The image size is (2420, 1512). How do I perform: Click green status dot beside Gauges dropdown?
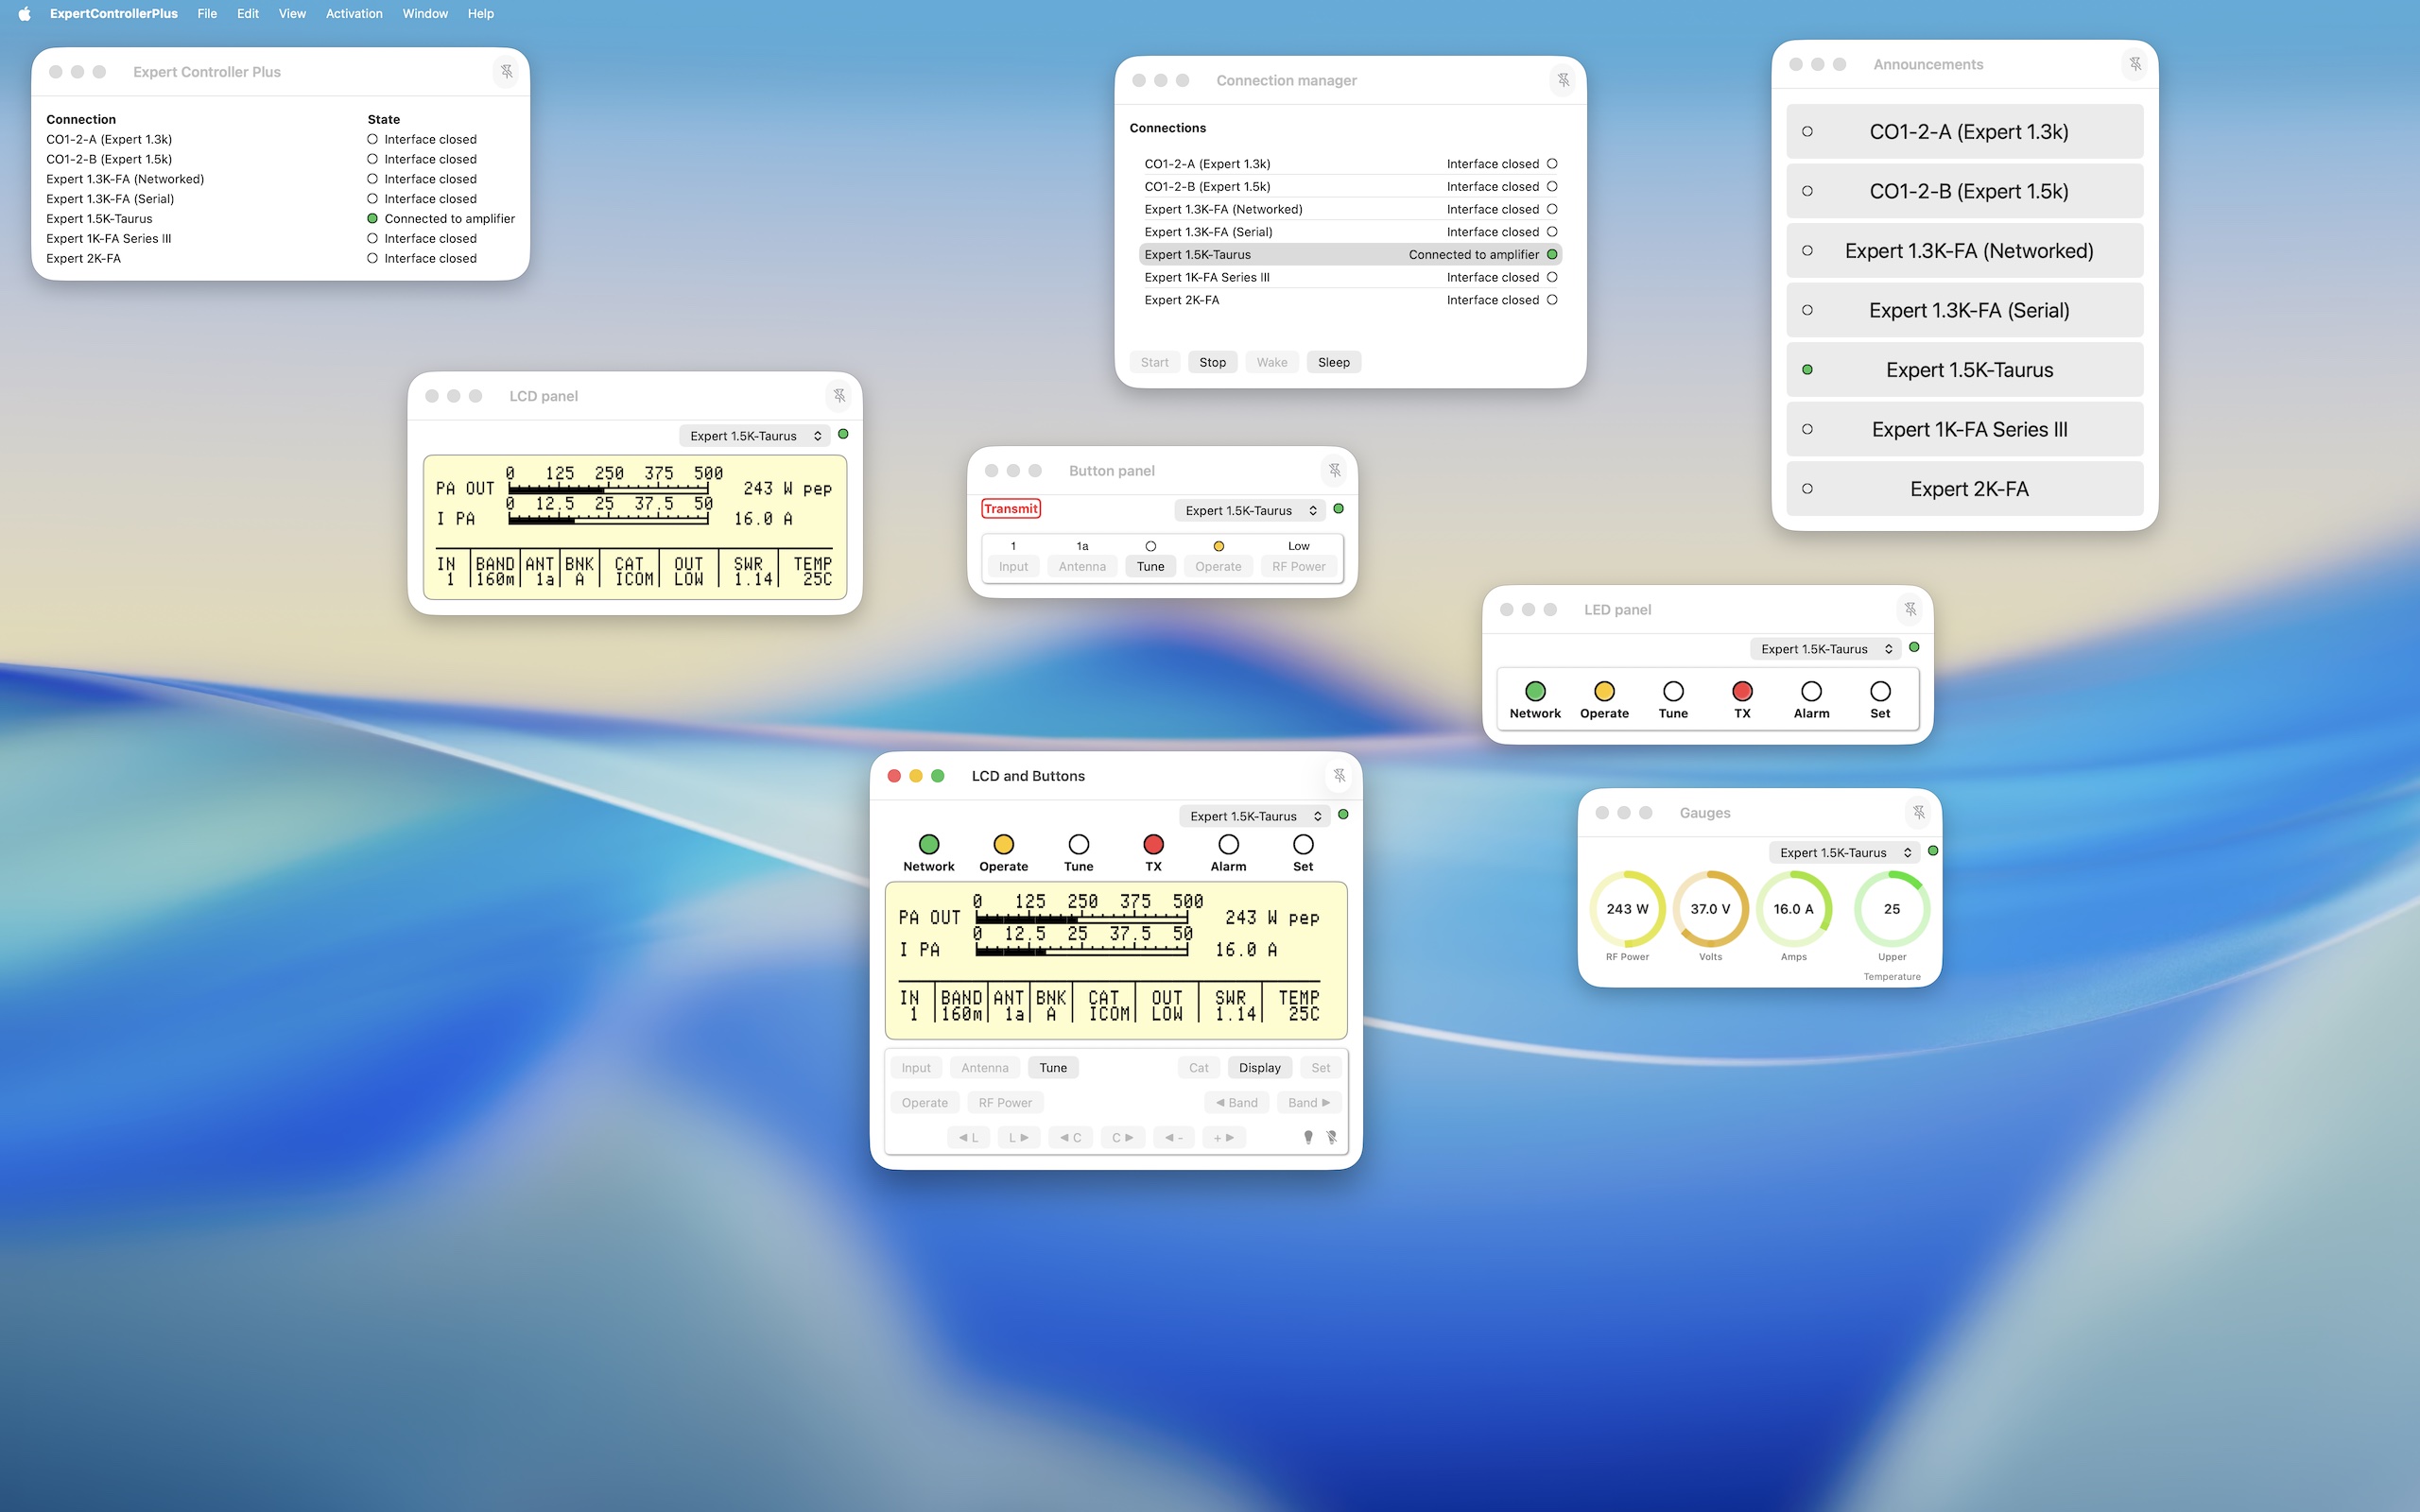coord(1933,851)
